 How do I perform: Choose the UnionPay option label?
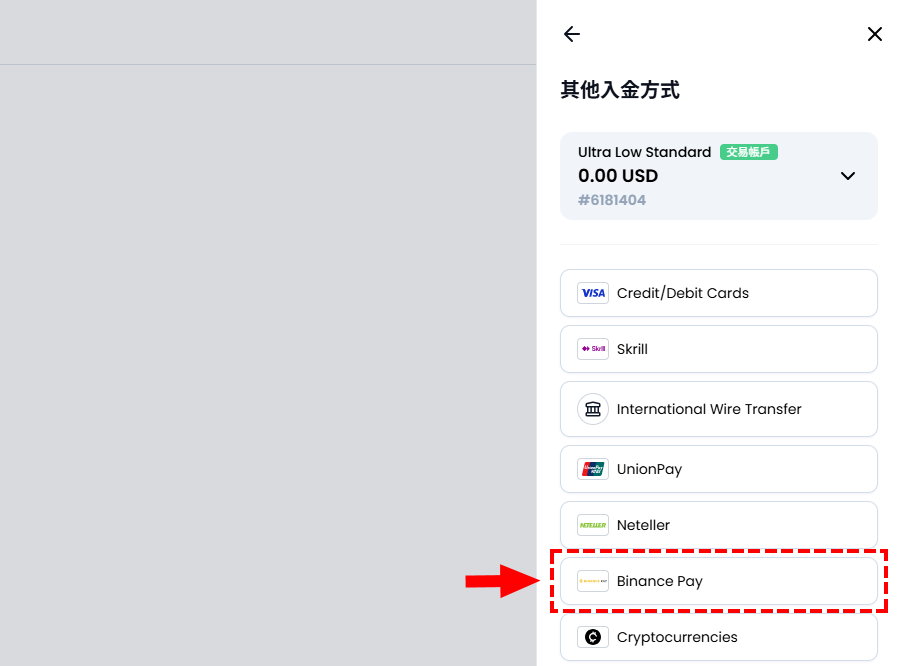[649, 469]
